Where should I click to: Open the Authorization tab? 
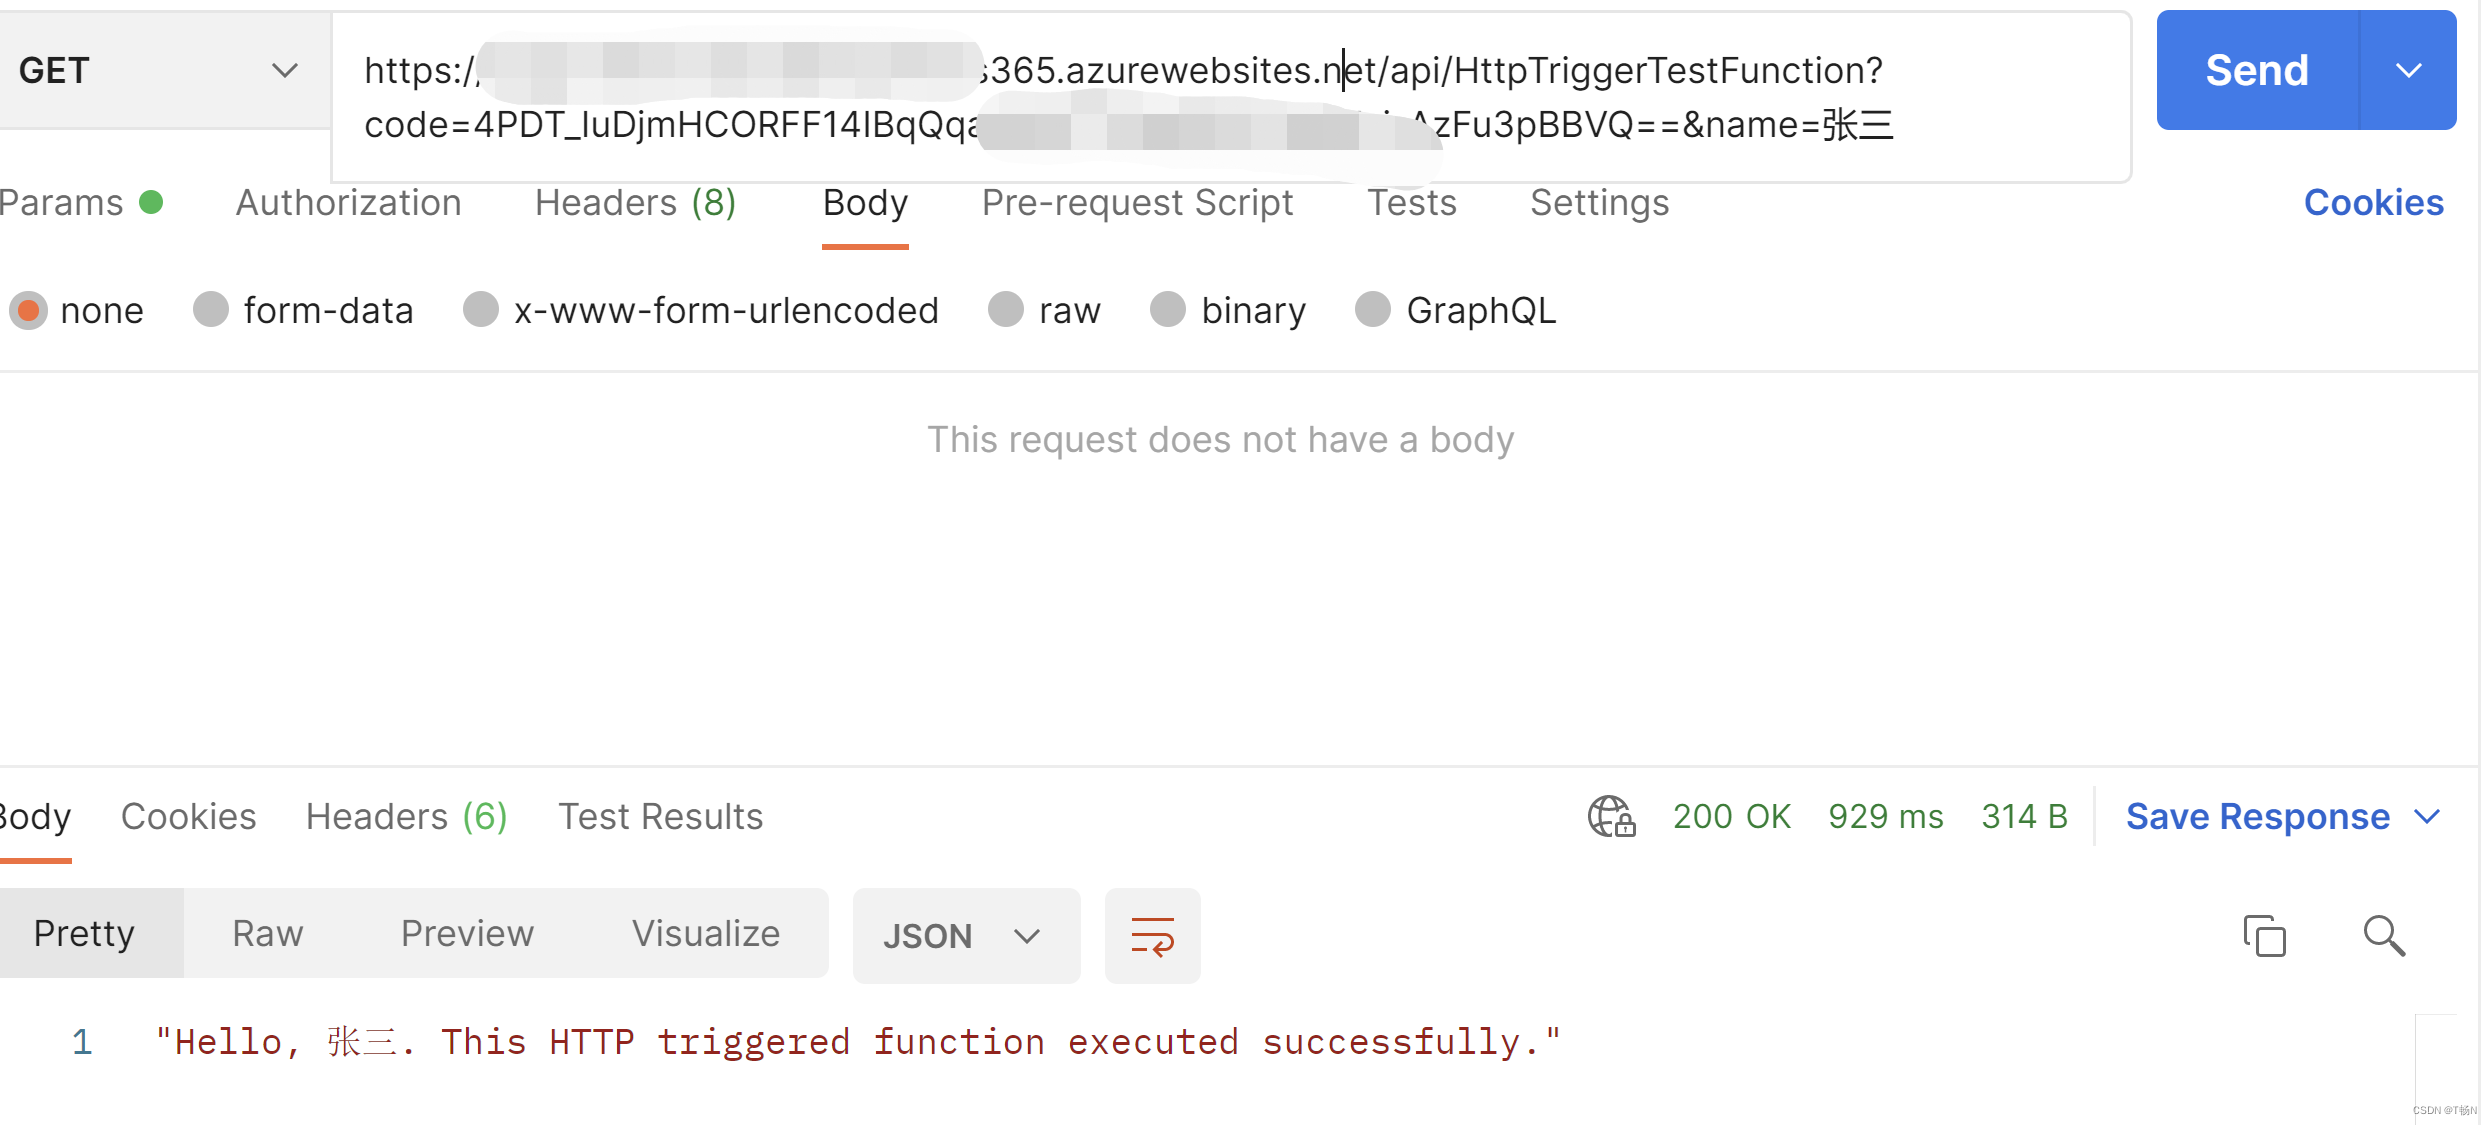tap(346, 203)
